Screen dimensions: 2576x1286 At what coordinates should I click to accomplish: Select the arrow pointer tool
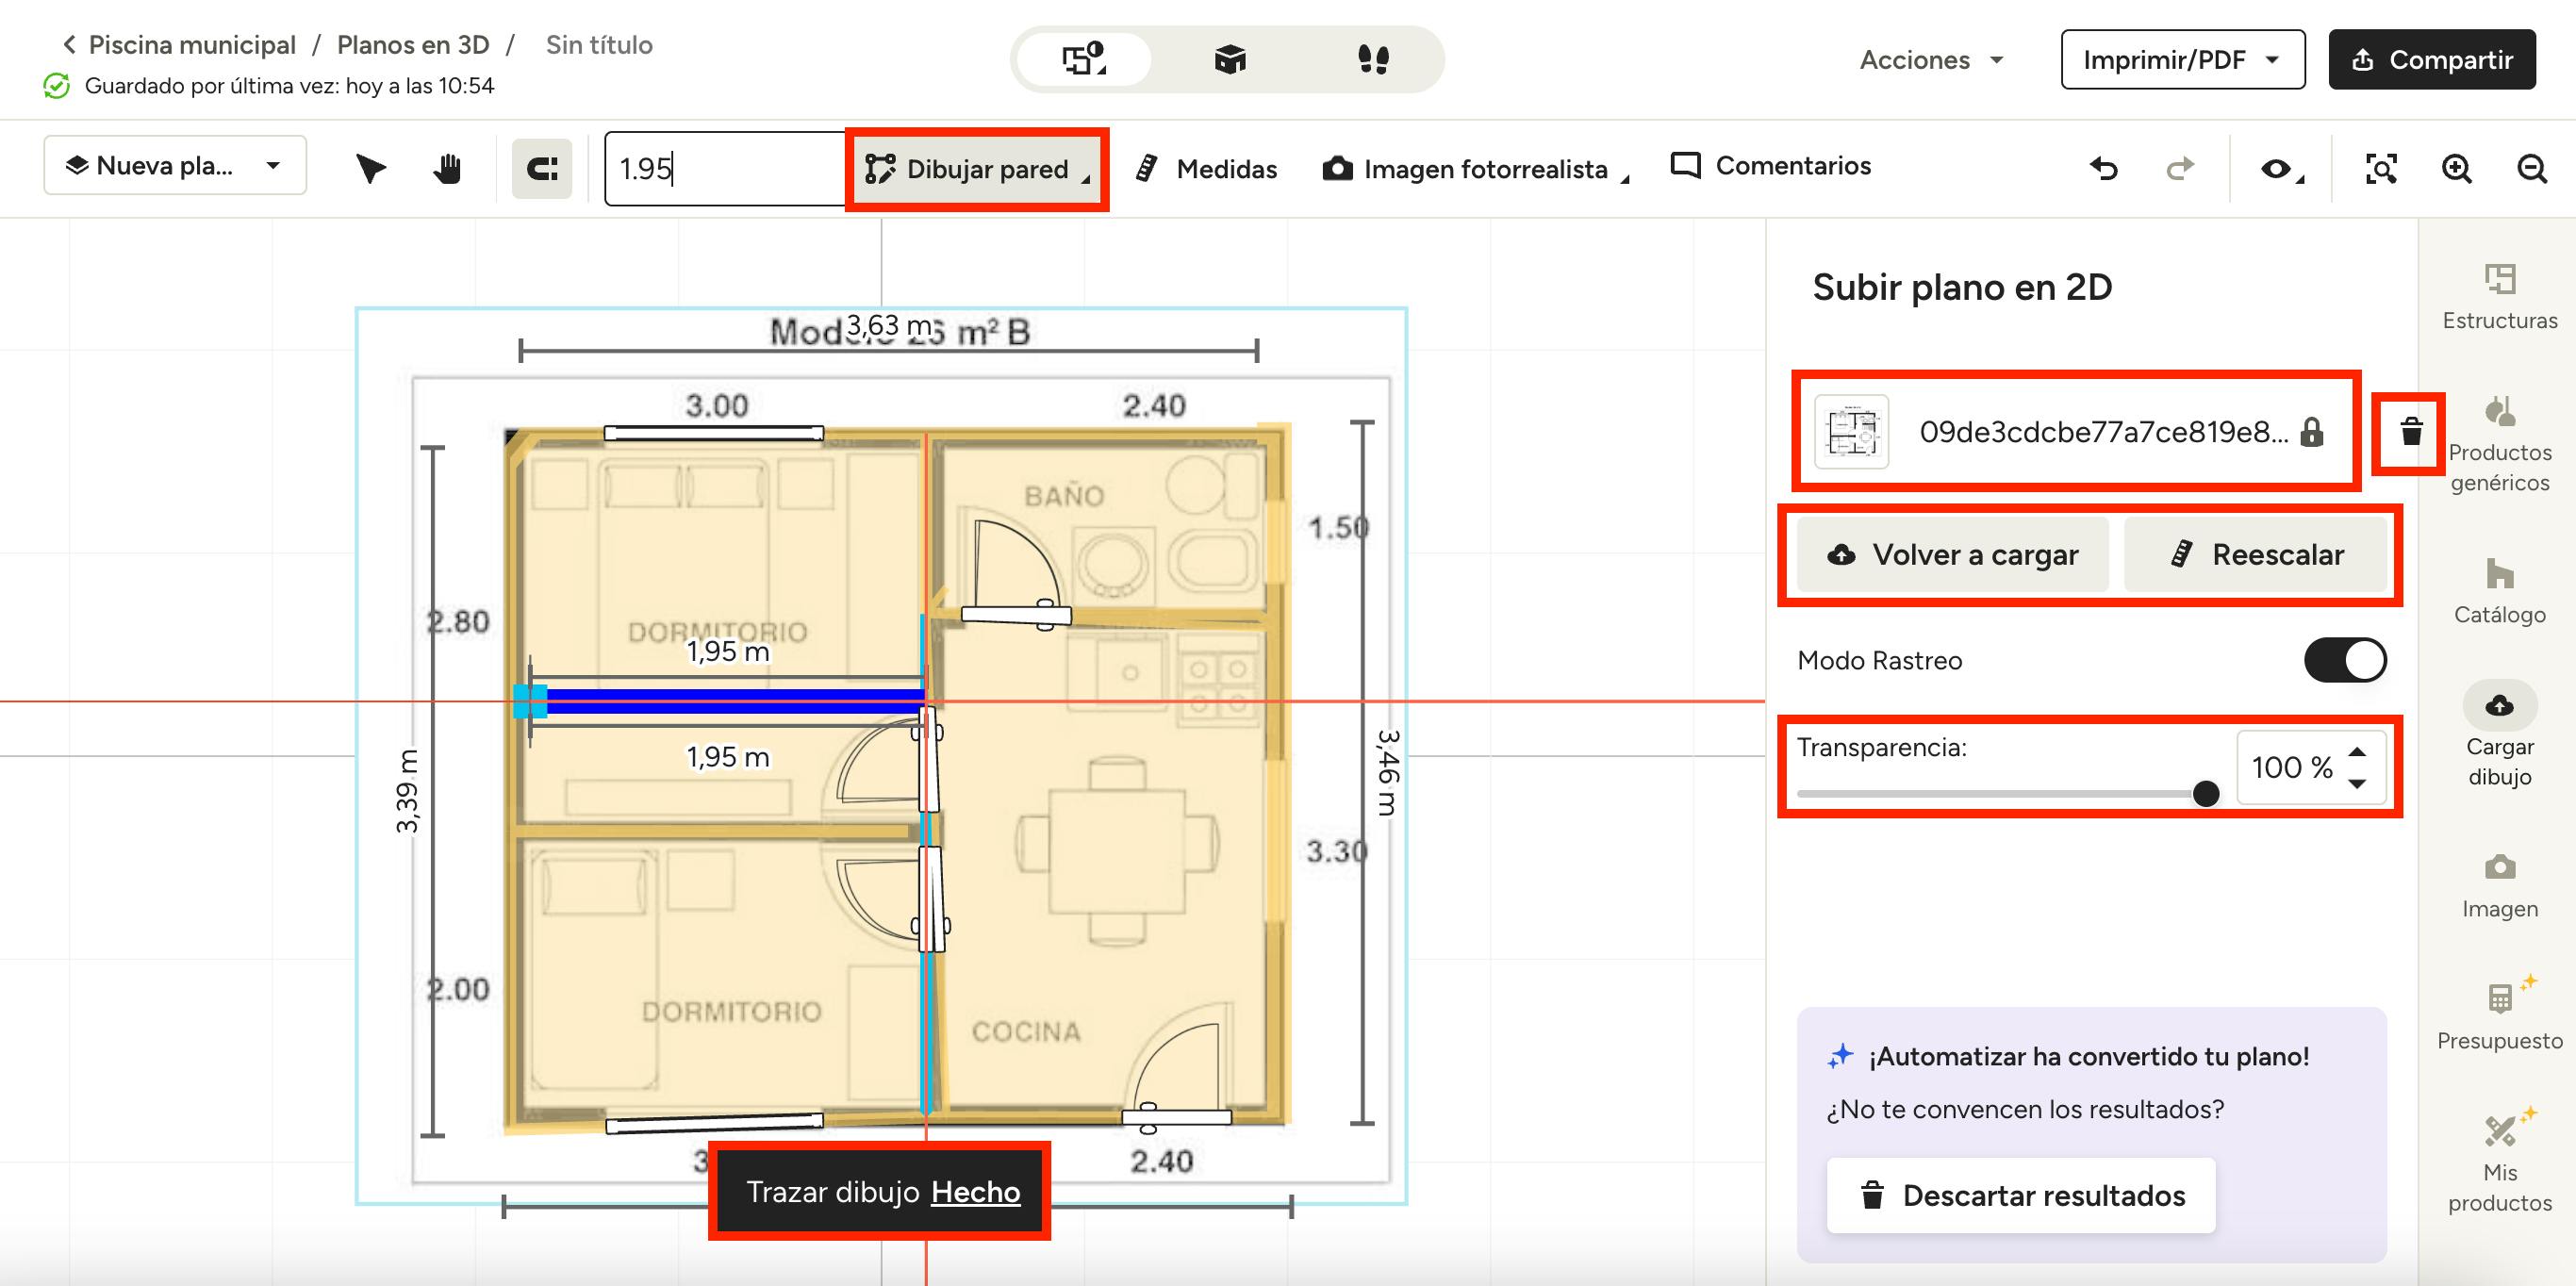pos(371,168)
